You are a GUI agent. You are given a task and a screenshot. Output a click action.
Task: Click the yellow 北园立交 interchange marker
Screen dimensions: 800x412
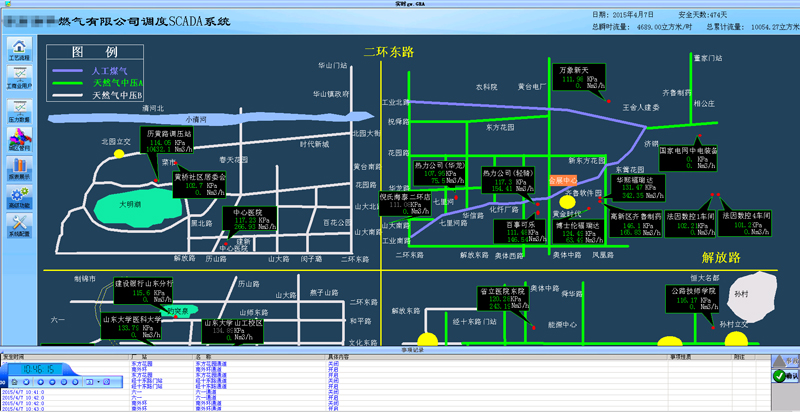[x=119, y=152]
